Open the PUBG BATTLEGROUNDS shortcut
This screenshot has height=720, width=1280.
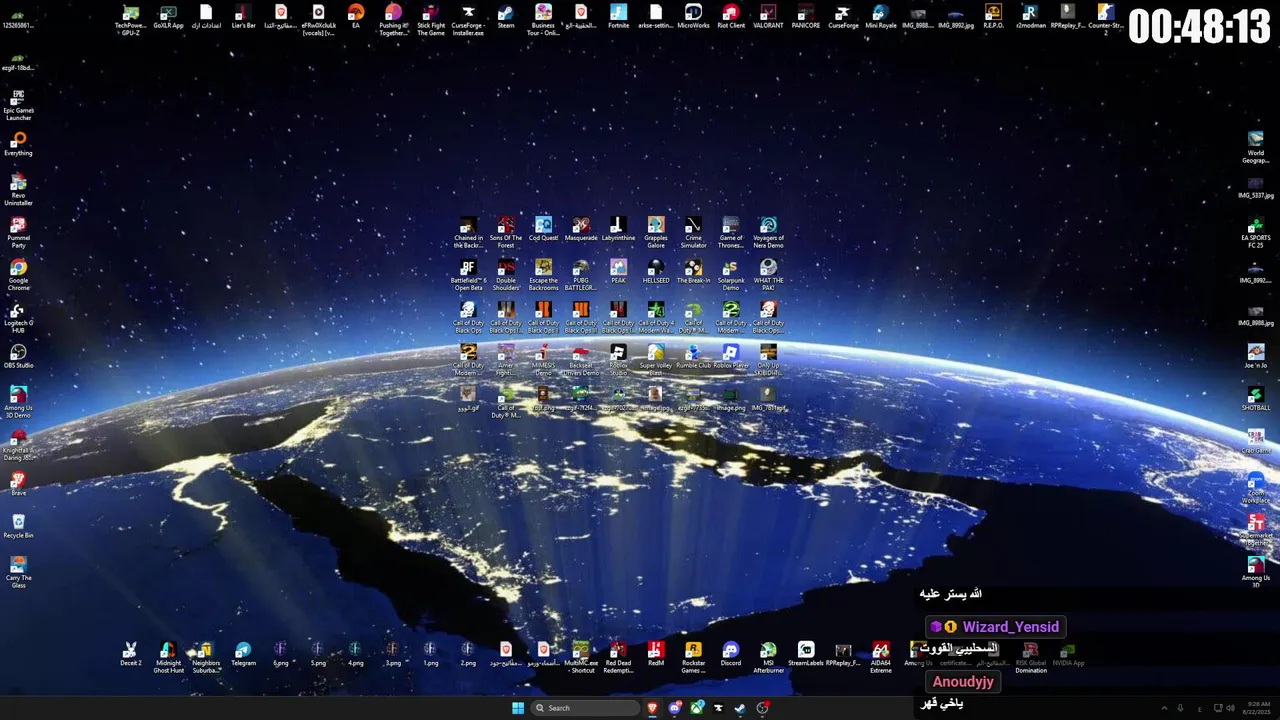(581, 275)
